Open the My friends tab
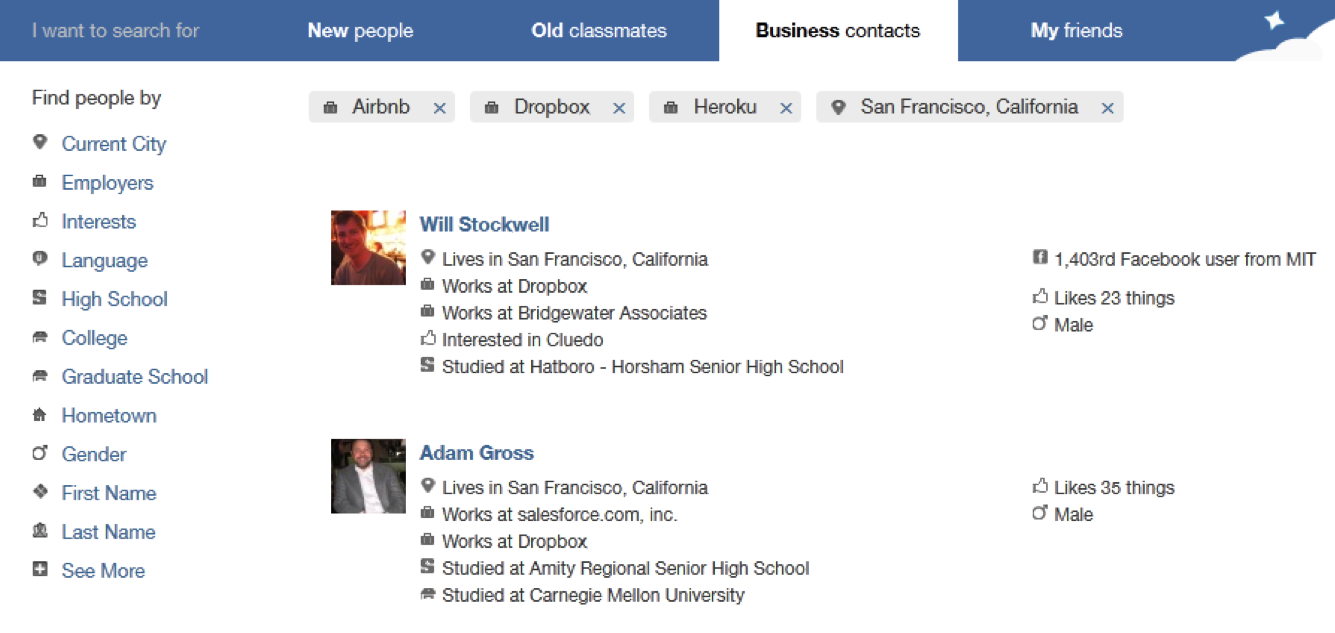The image size is (1335, 633). click(x=1076, y=31)
